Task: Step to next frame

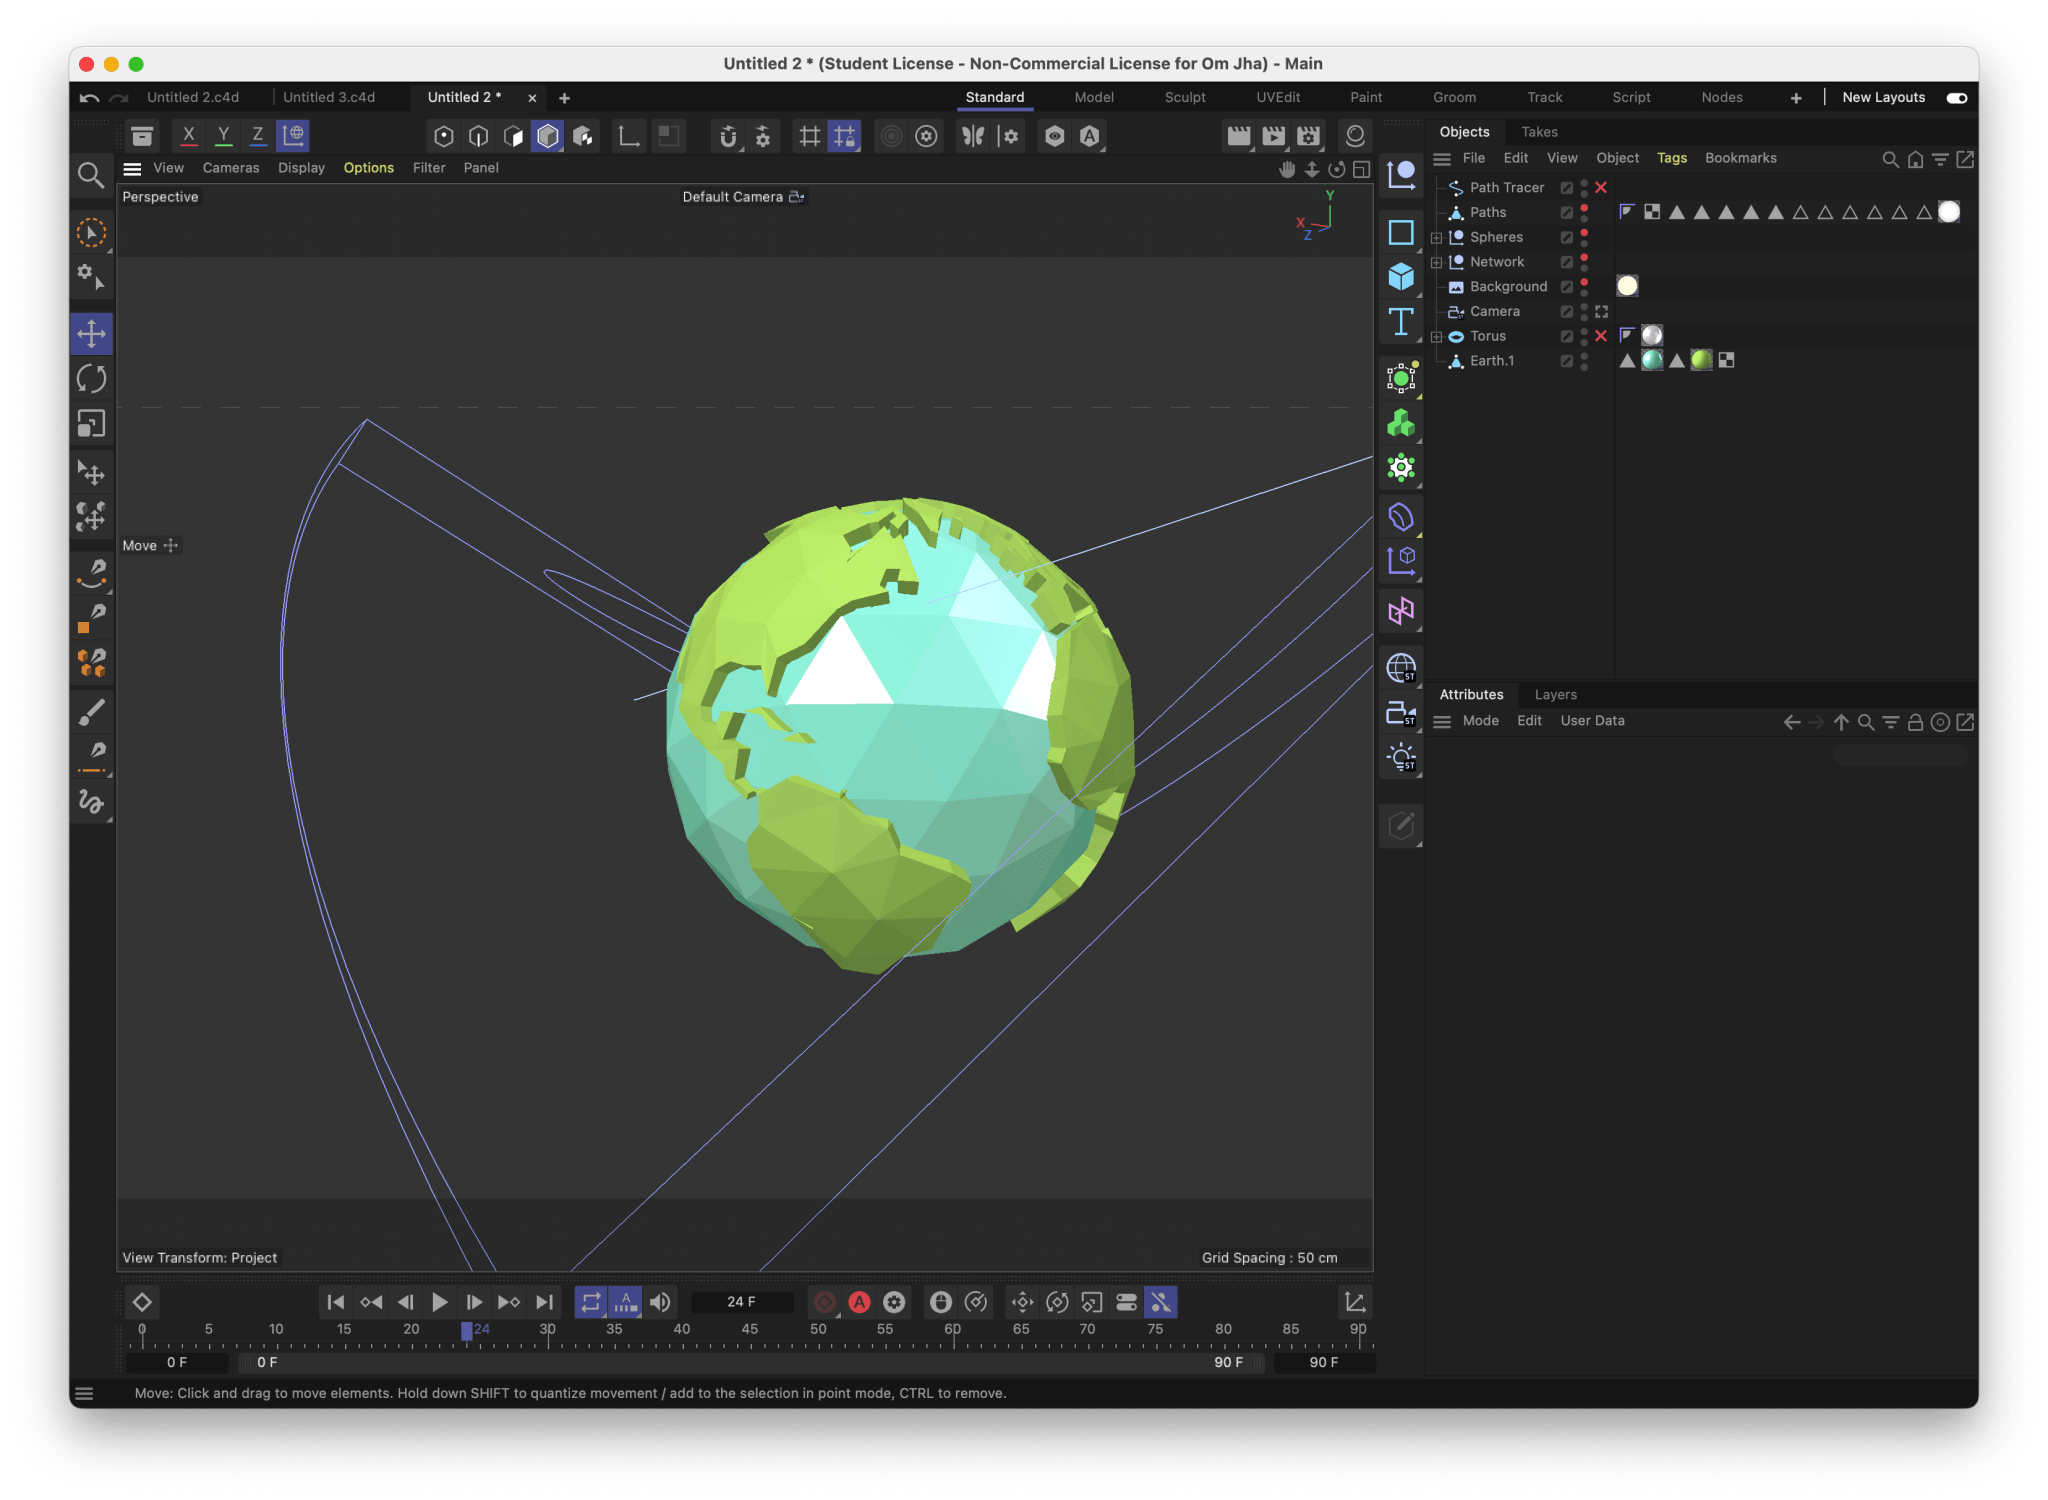Action: coord(474,1302)
